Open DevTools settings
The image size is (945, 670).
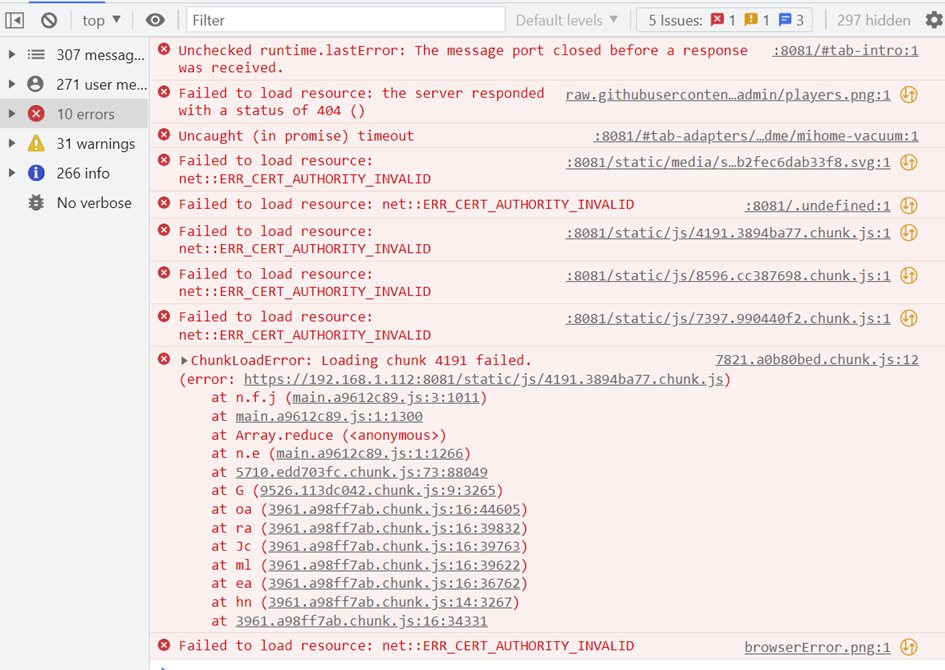[x=935, y=19]
